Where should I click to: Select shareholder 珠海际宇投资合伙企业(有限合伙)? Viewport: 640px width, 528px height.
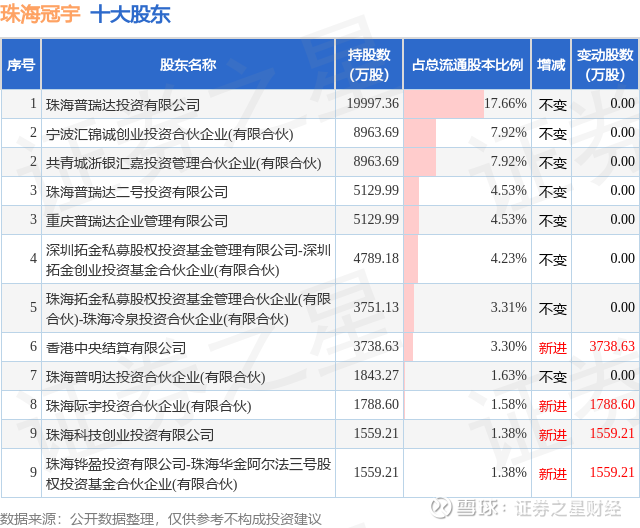(x=149, y=406)
